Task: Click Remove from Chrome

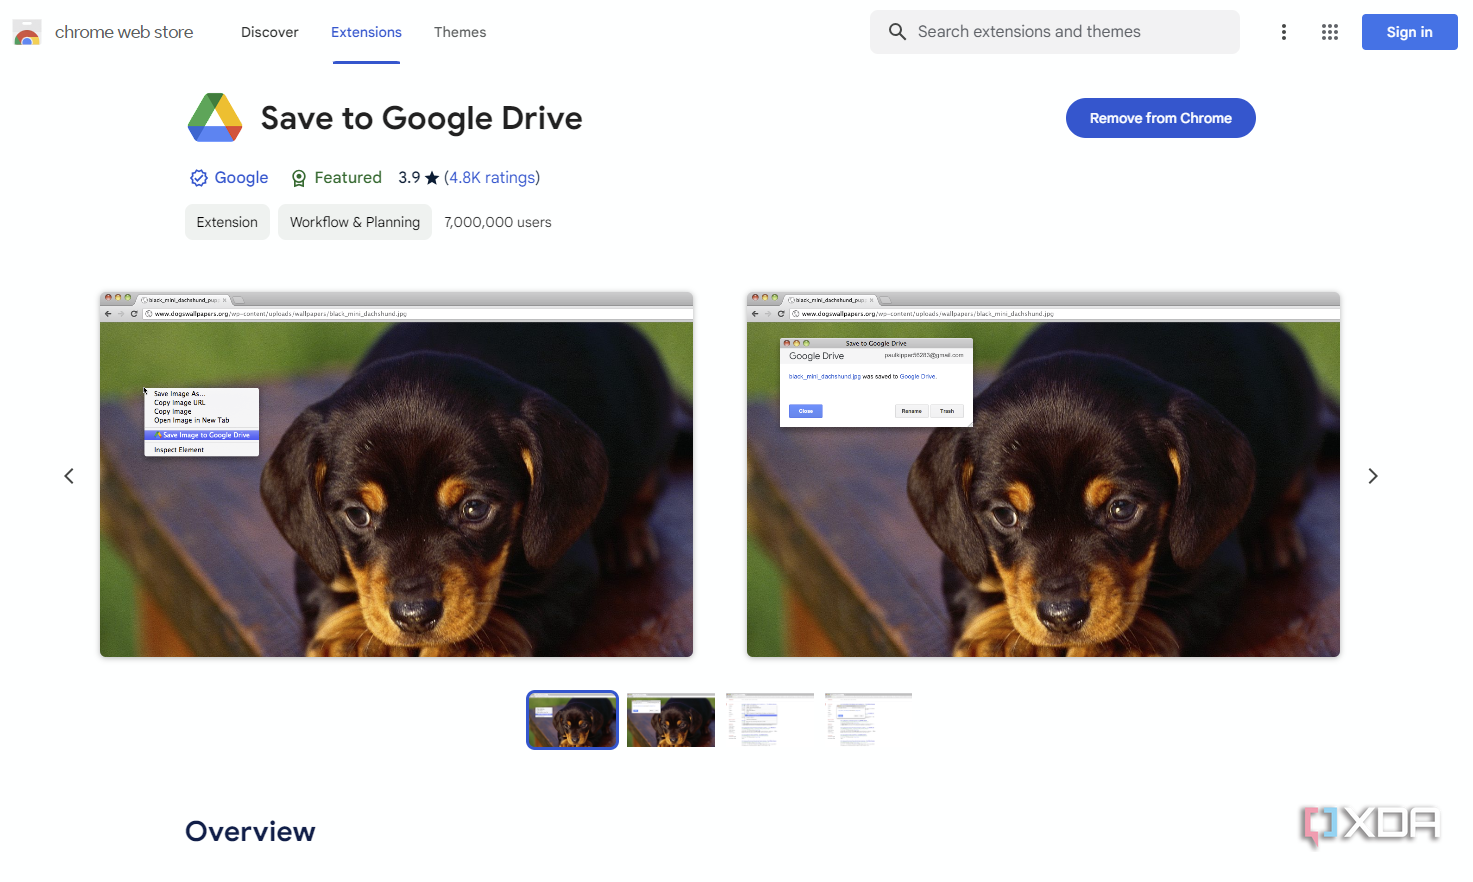Action: coord(1160,118)
